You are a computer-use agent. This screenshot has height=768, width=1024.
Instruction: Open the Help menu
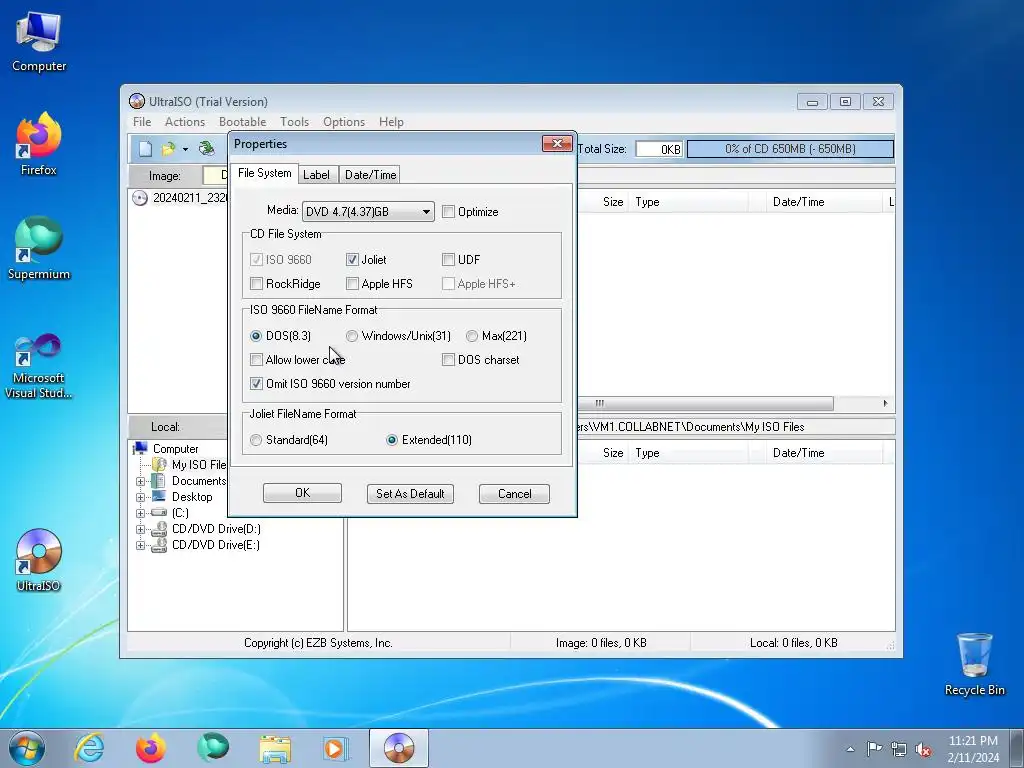[x=391, y=121]
